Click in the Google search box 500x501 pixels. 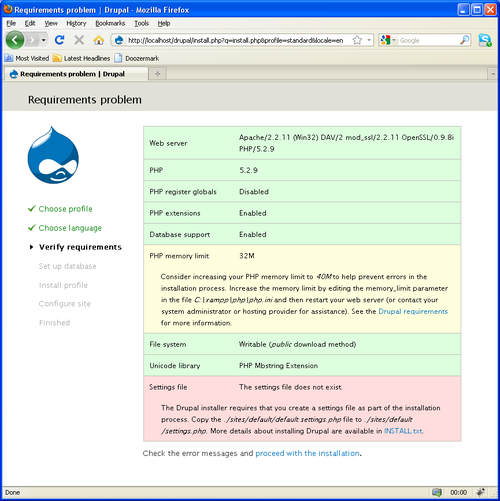428,40
